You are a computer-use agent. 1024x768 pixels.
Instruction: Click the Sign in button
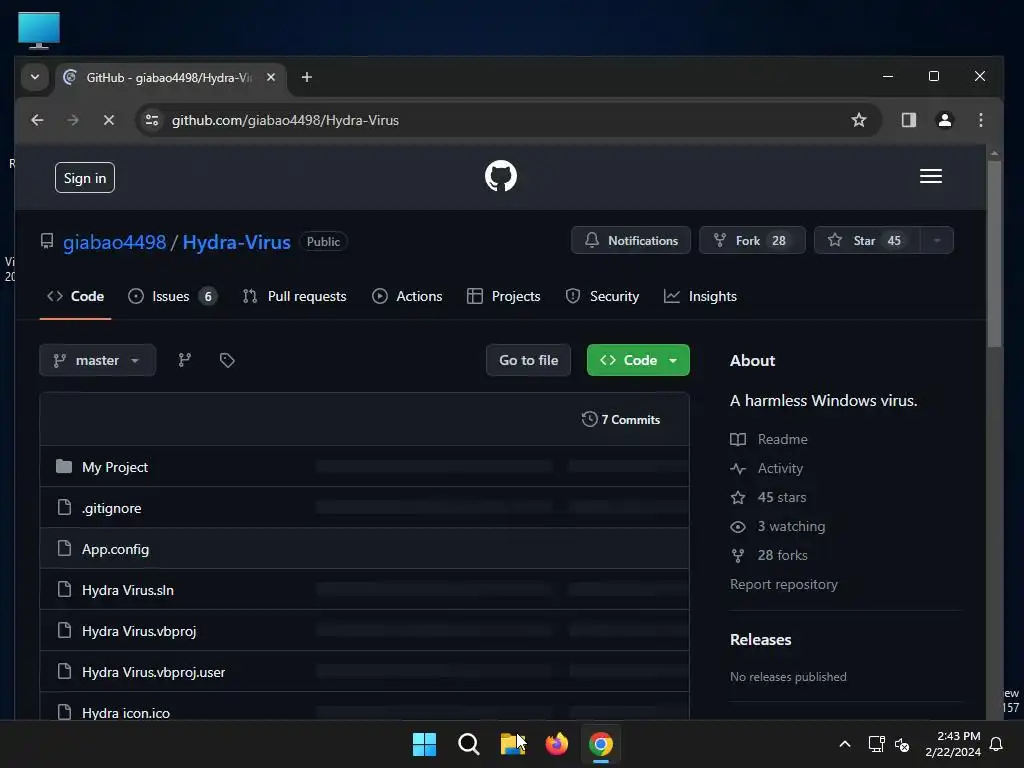tap(85, 178)
